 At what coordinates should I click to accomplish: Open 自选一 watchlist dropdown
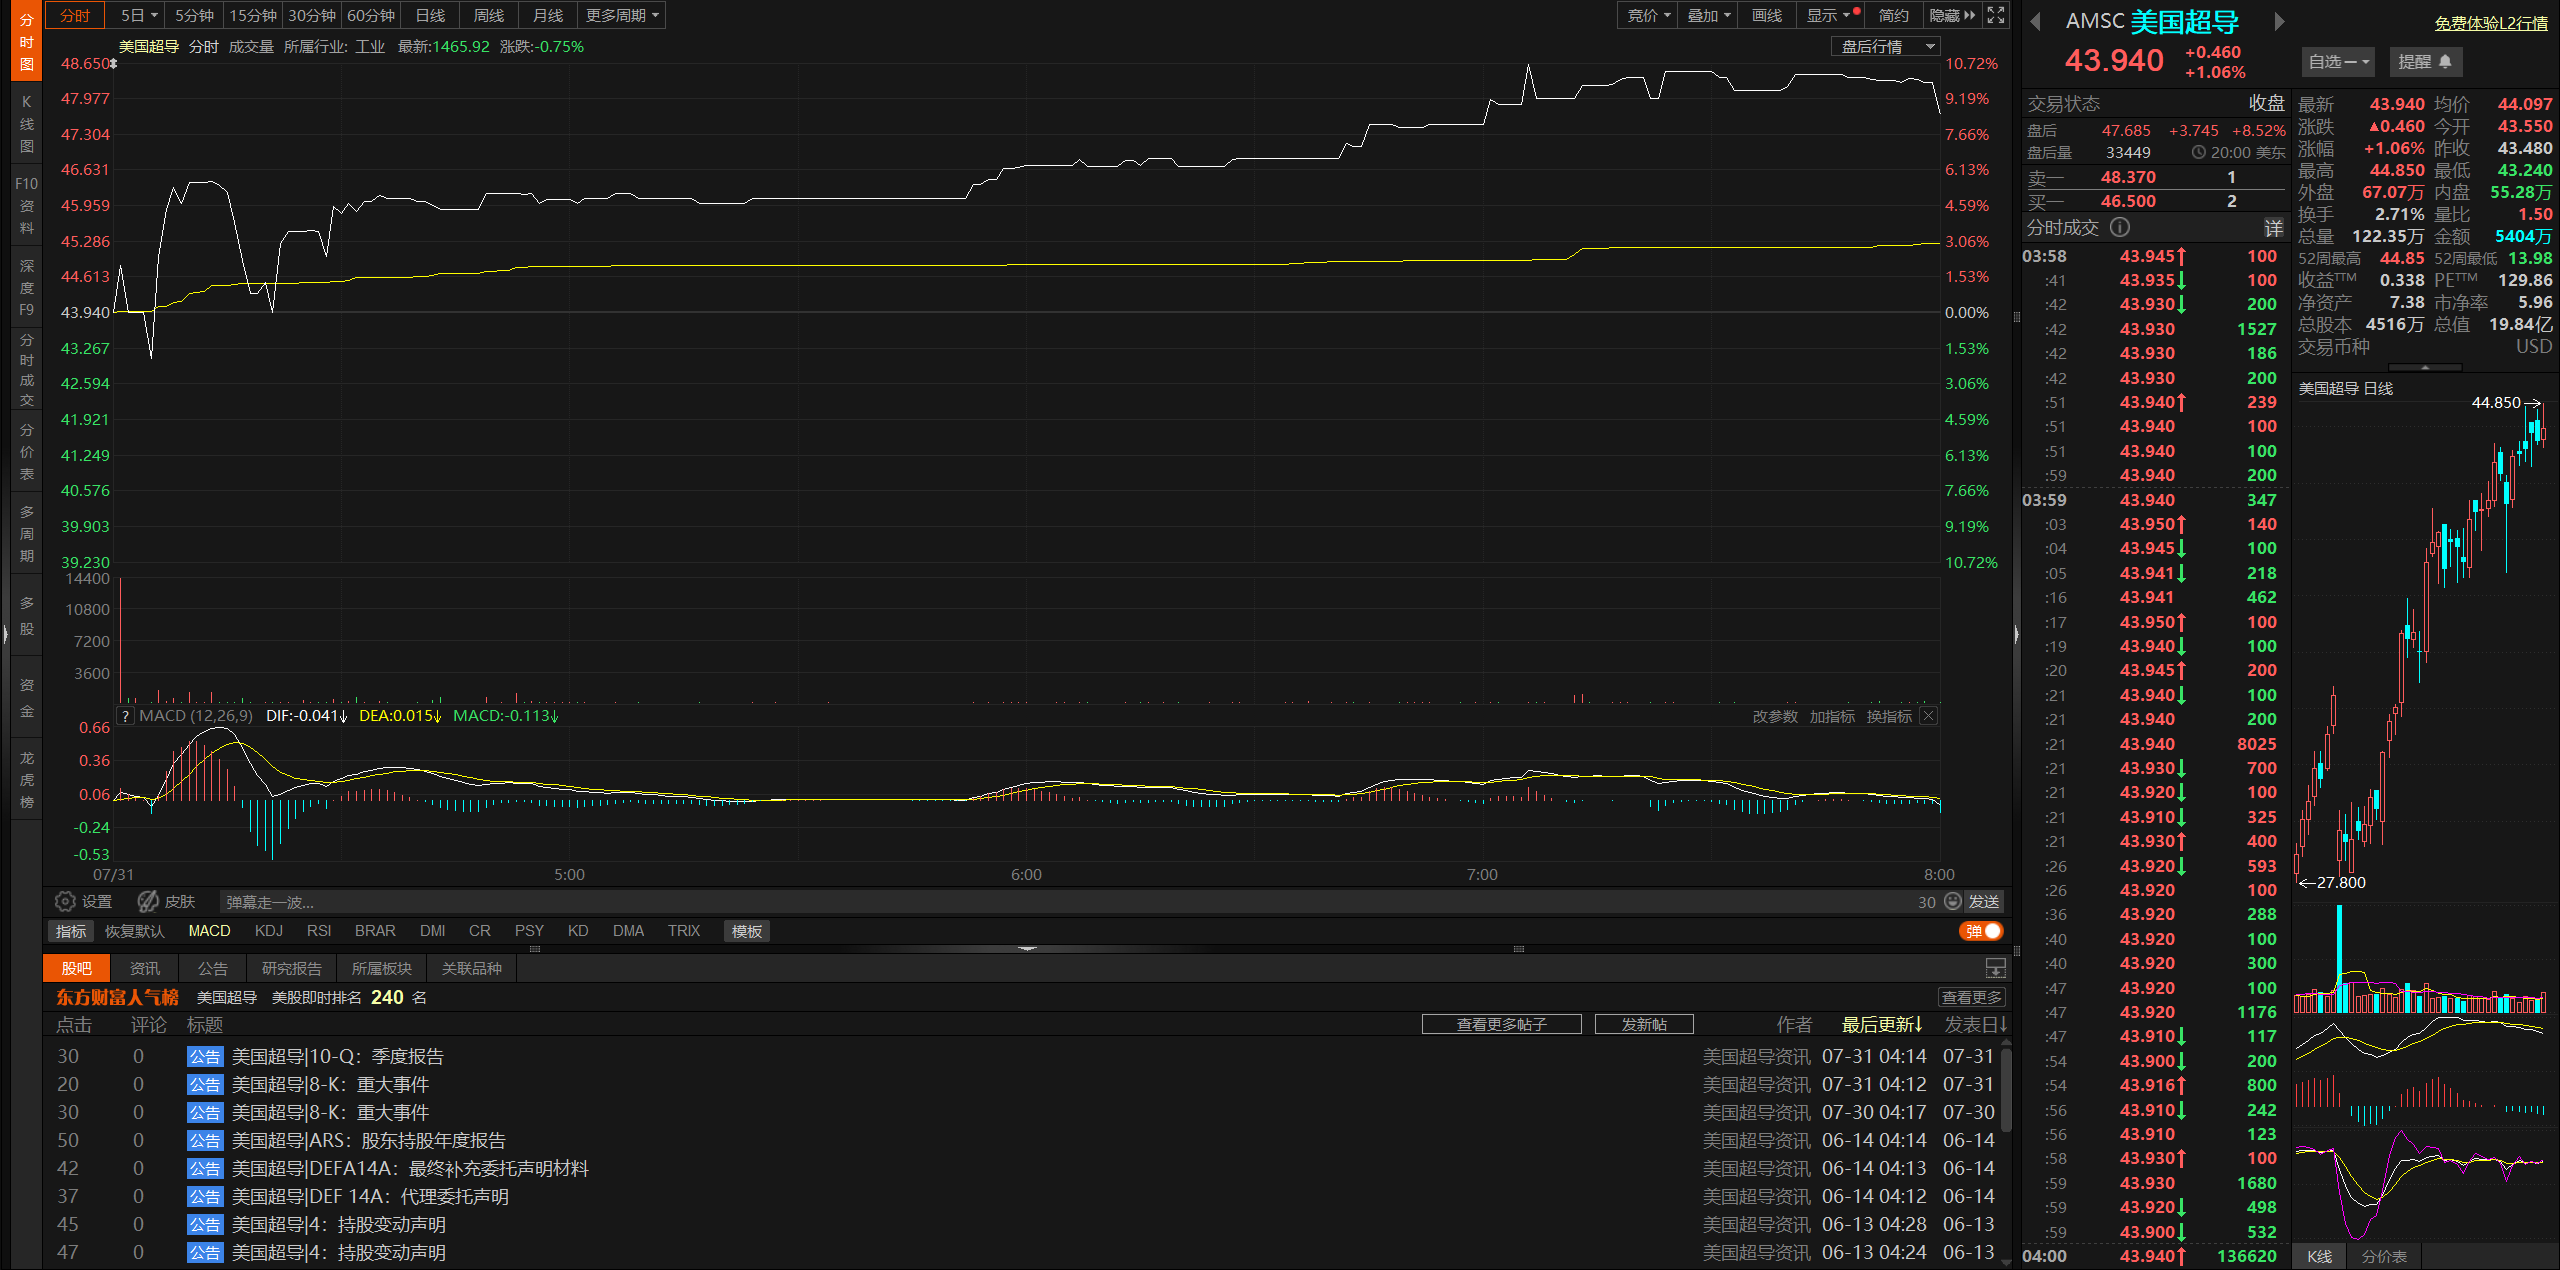(x=2338, y=62)
